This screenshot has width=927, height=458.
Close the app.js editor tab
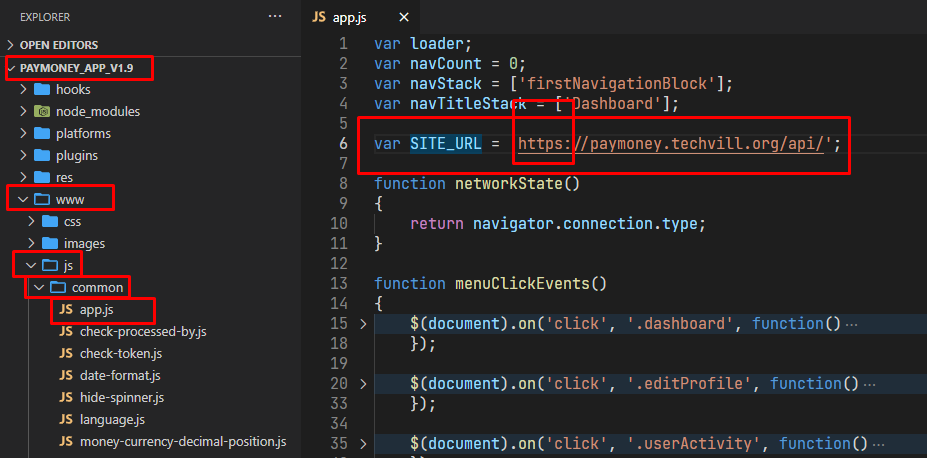click(404, 17)
